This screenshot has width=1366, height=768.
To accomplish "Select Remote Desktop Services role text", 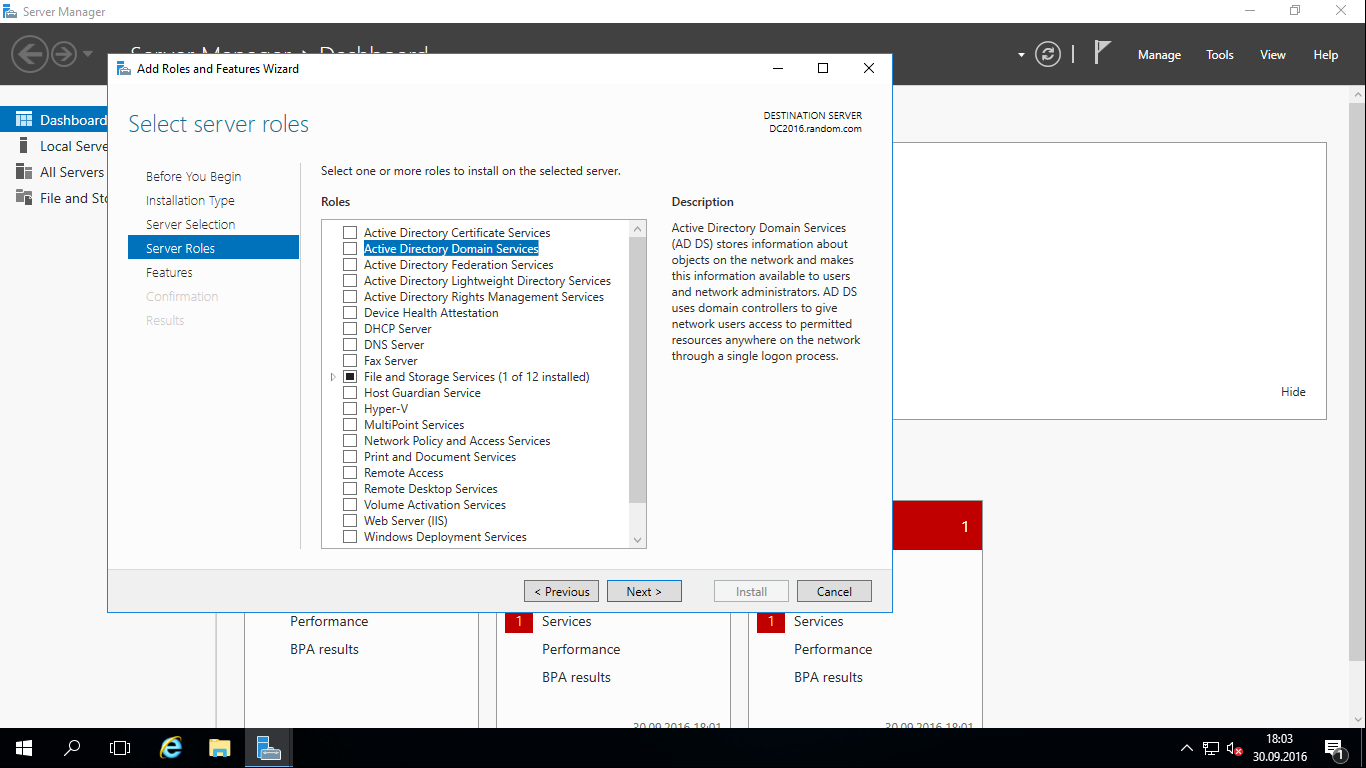I will (x=431, y=489).
